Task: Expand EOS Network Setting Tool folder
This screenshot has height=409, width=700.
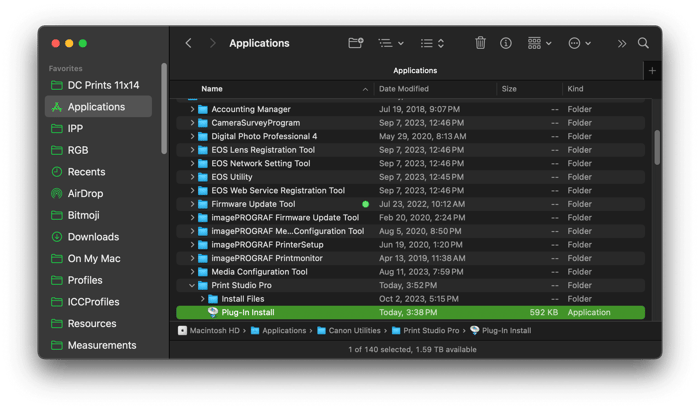Action: tap(192, 163)
